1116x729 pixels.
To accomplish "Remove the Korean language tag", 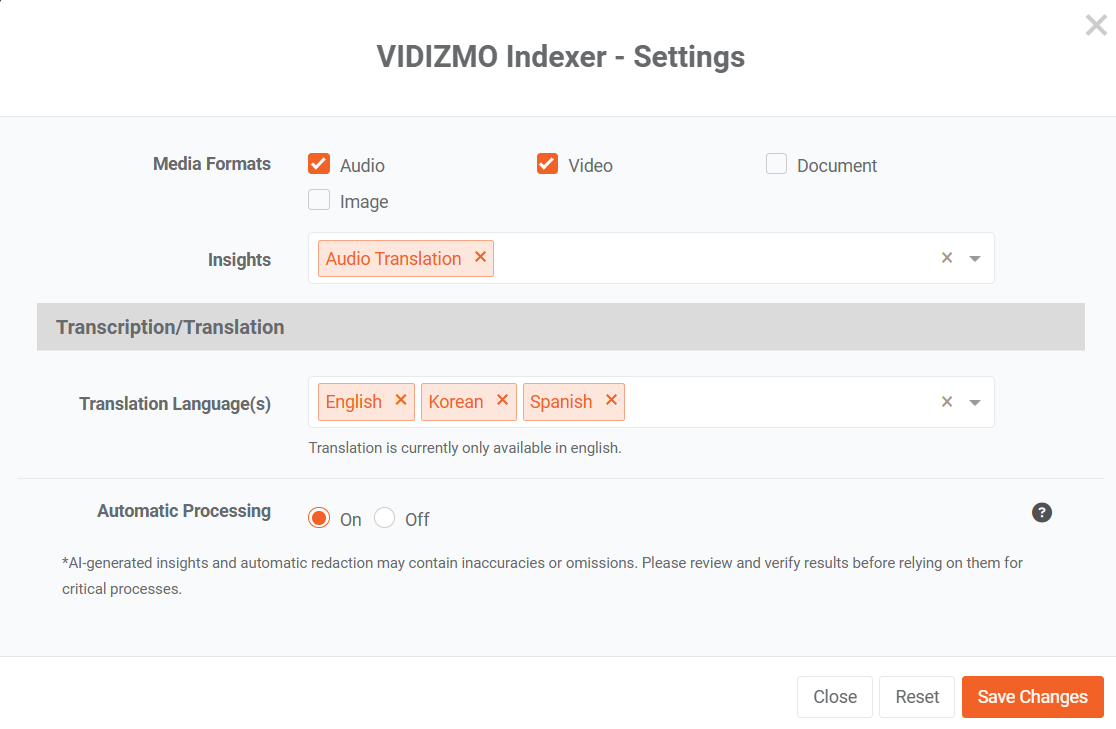I will coord(502,401).
